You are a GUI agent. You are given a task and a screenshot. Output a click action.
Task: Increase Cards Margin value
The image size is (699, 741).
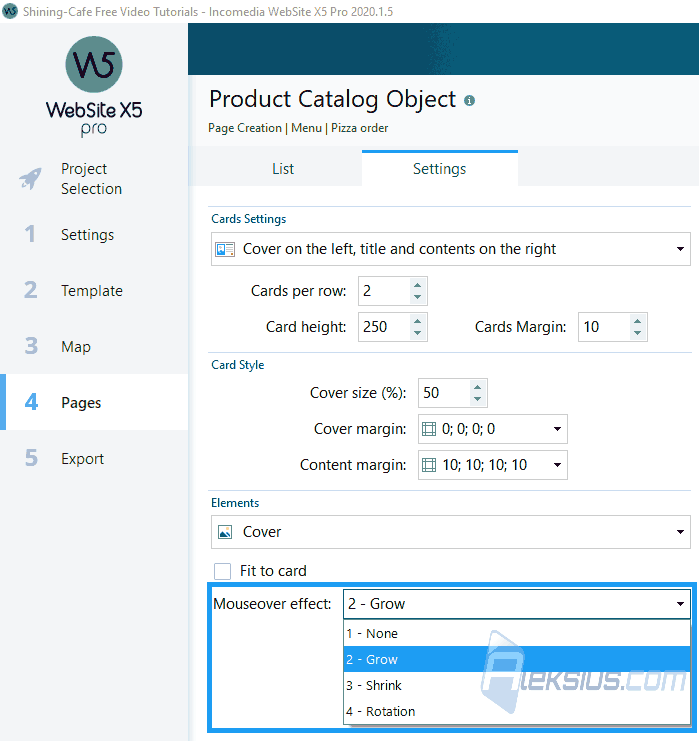[x=638, y=321]
